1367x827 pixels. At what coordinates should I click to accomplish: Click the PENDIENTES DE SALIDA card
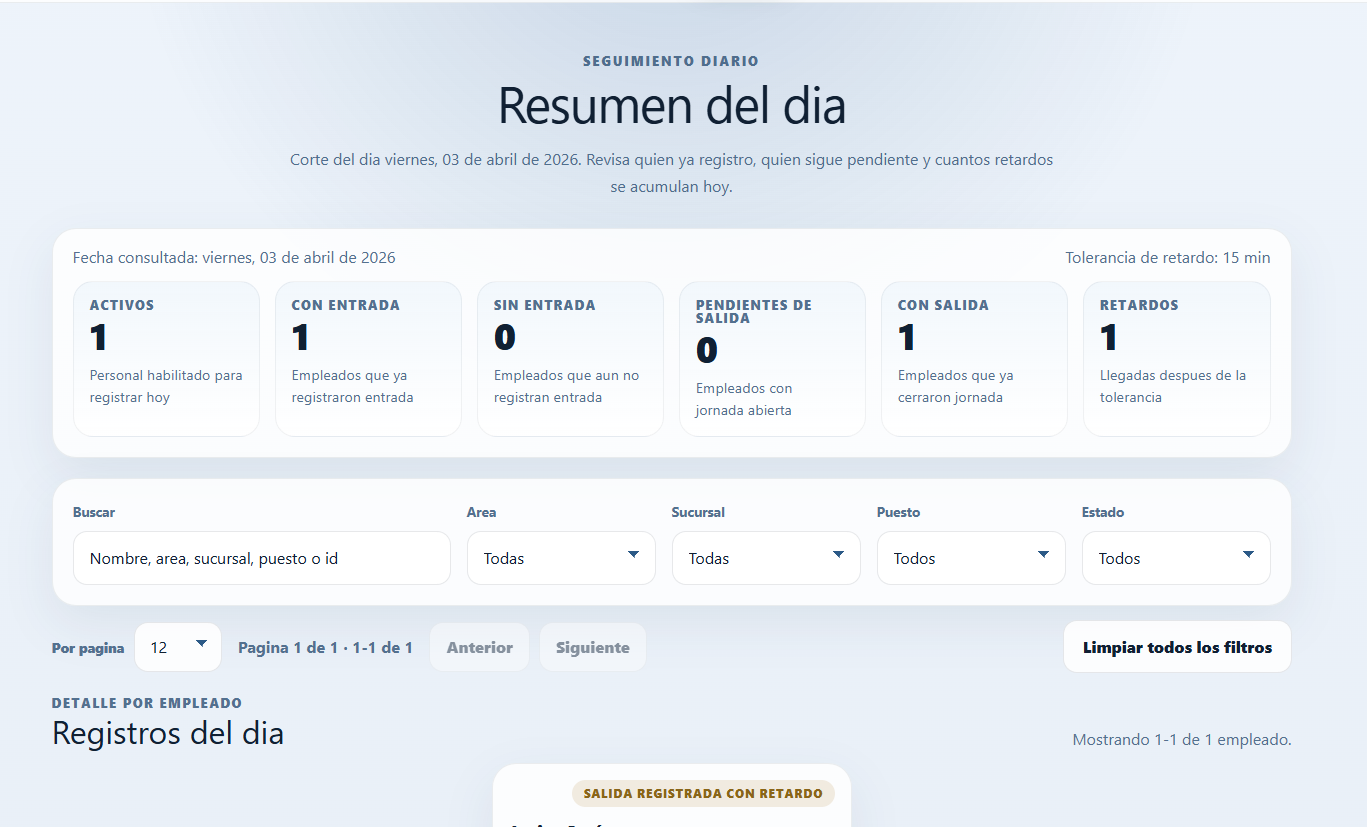(772, 358)
